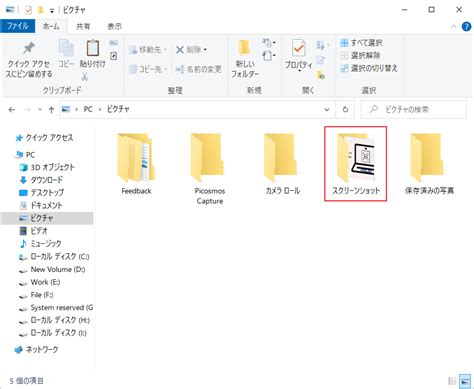
Task: Create a 新しいフォルダー (New folder)
Action: pyautogui.click(x=245, y=59)
